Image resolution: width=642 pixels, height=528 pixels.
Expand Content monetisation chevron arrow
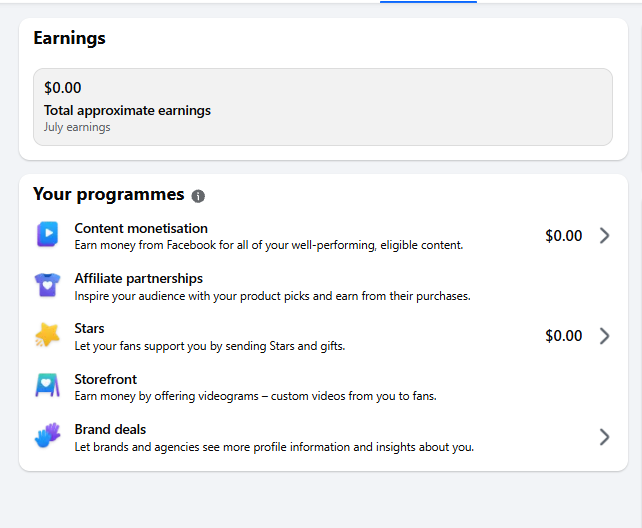(x=605, y=235)
